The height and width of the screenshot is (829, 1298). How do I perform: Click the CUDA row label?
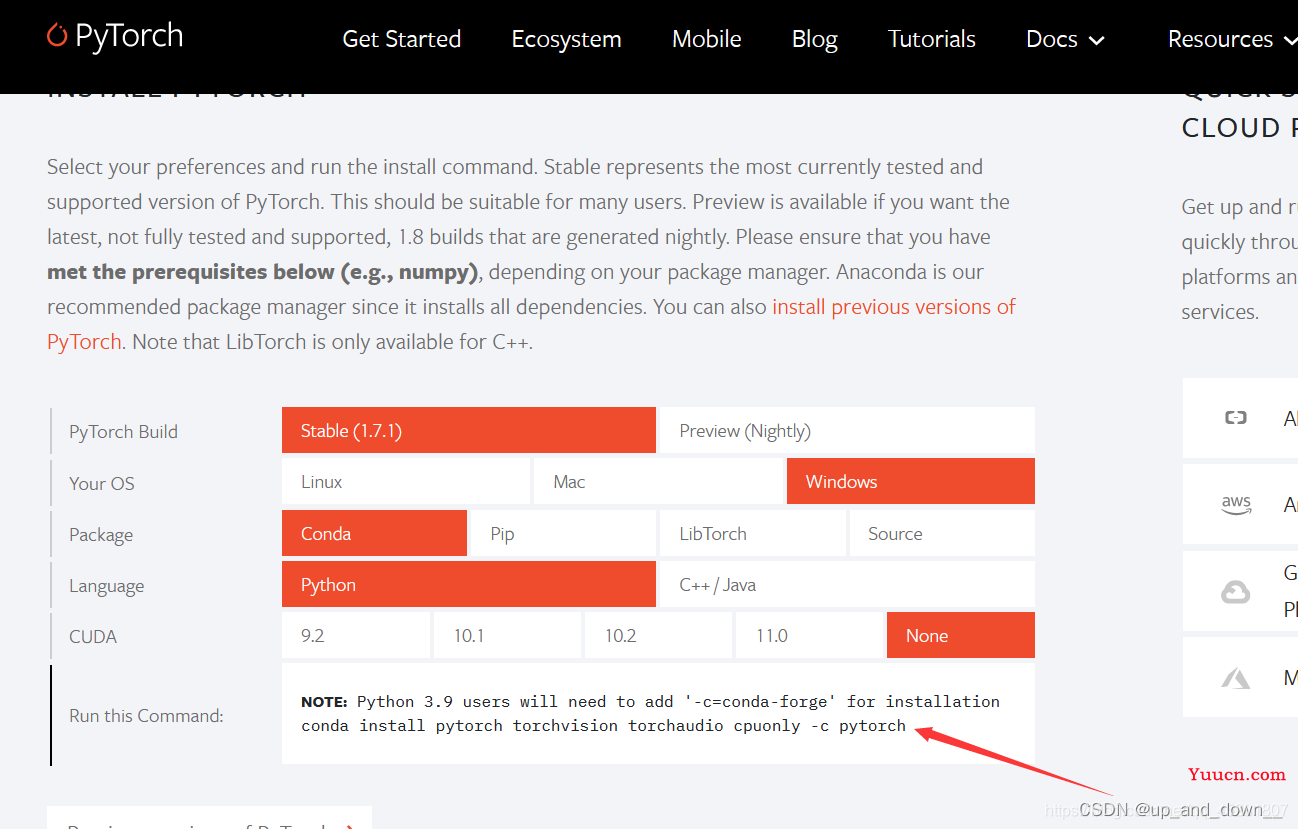pyautogui.click(x=93, y=636)
